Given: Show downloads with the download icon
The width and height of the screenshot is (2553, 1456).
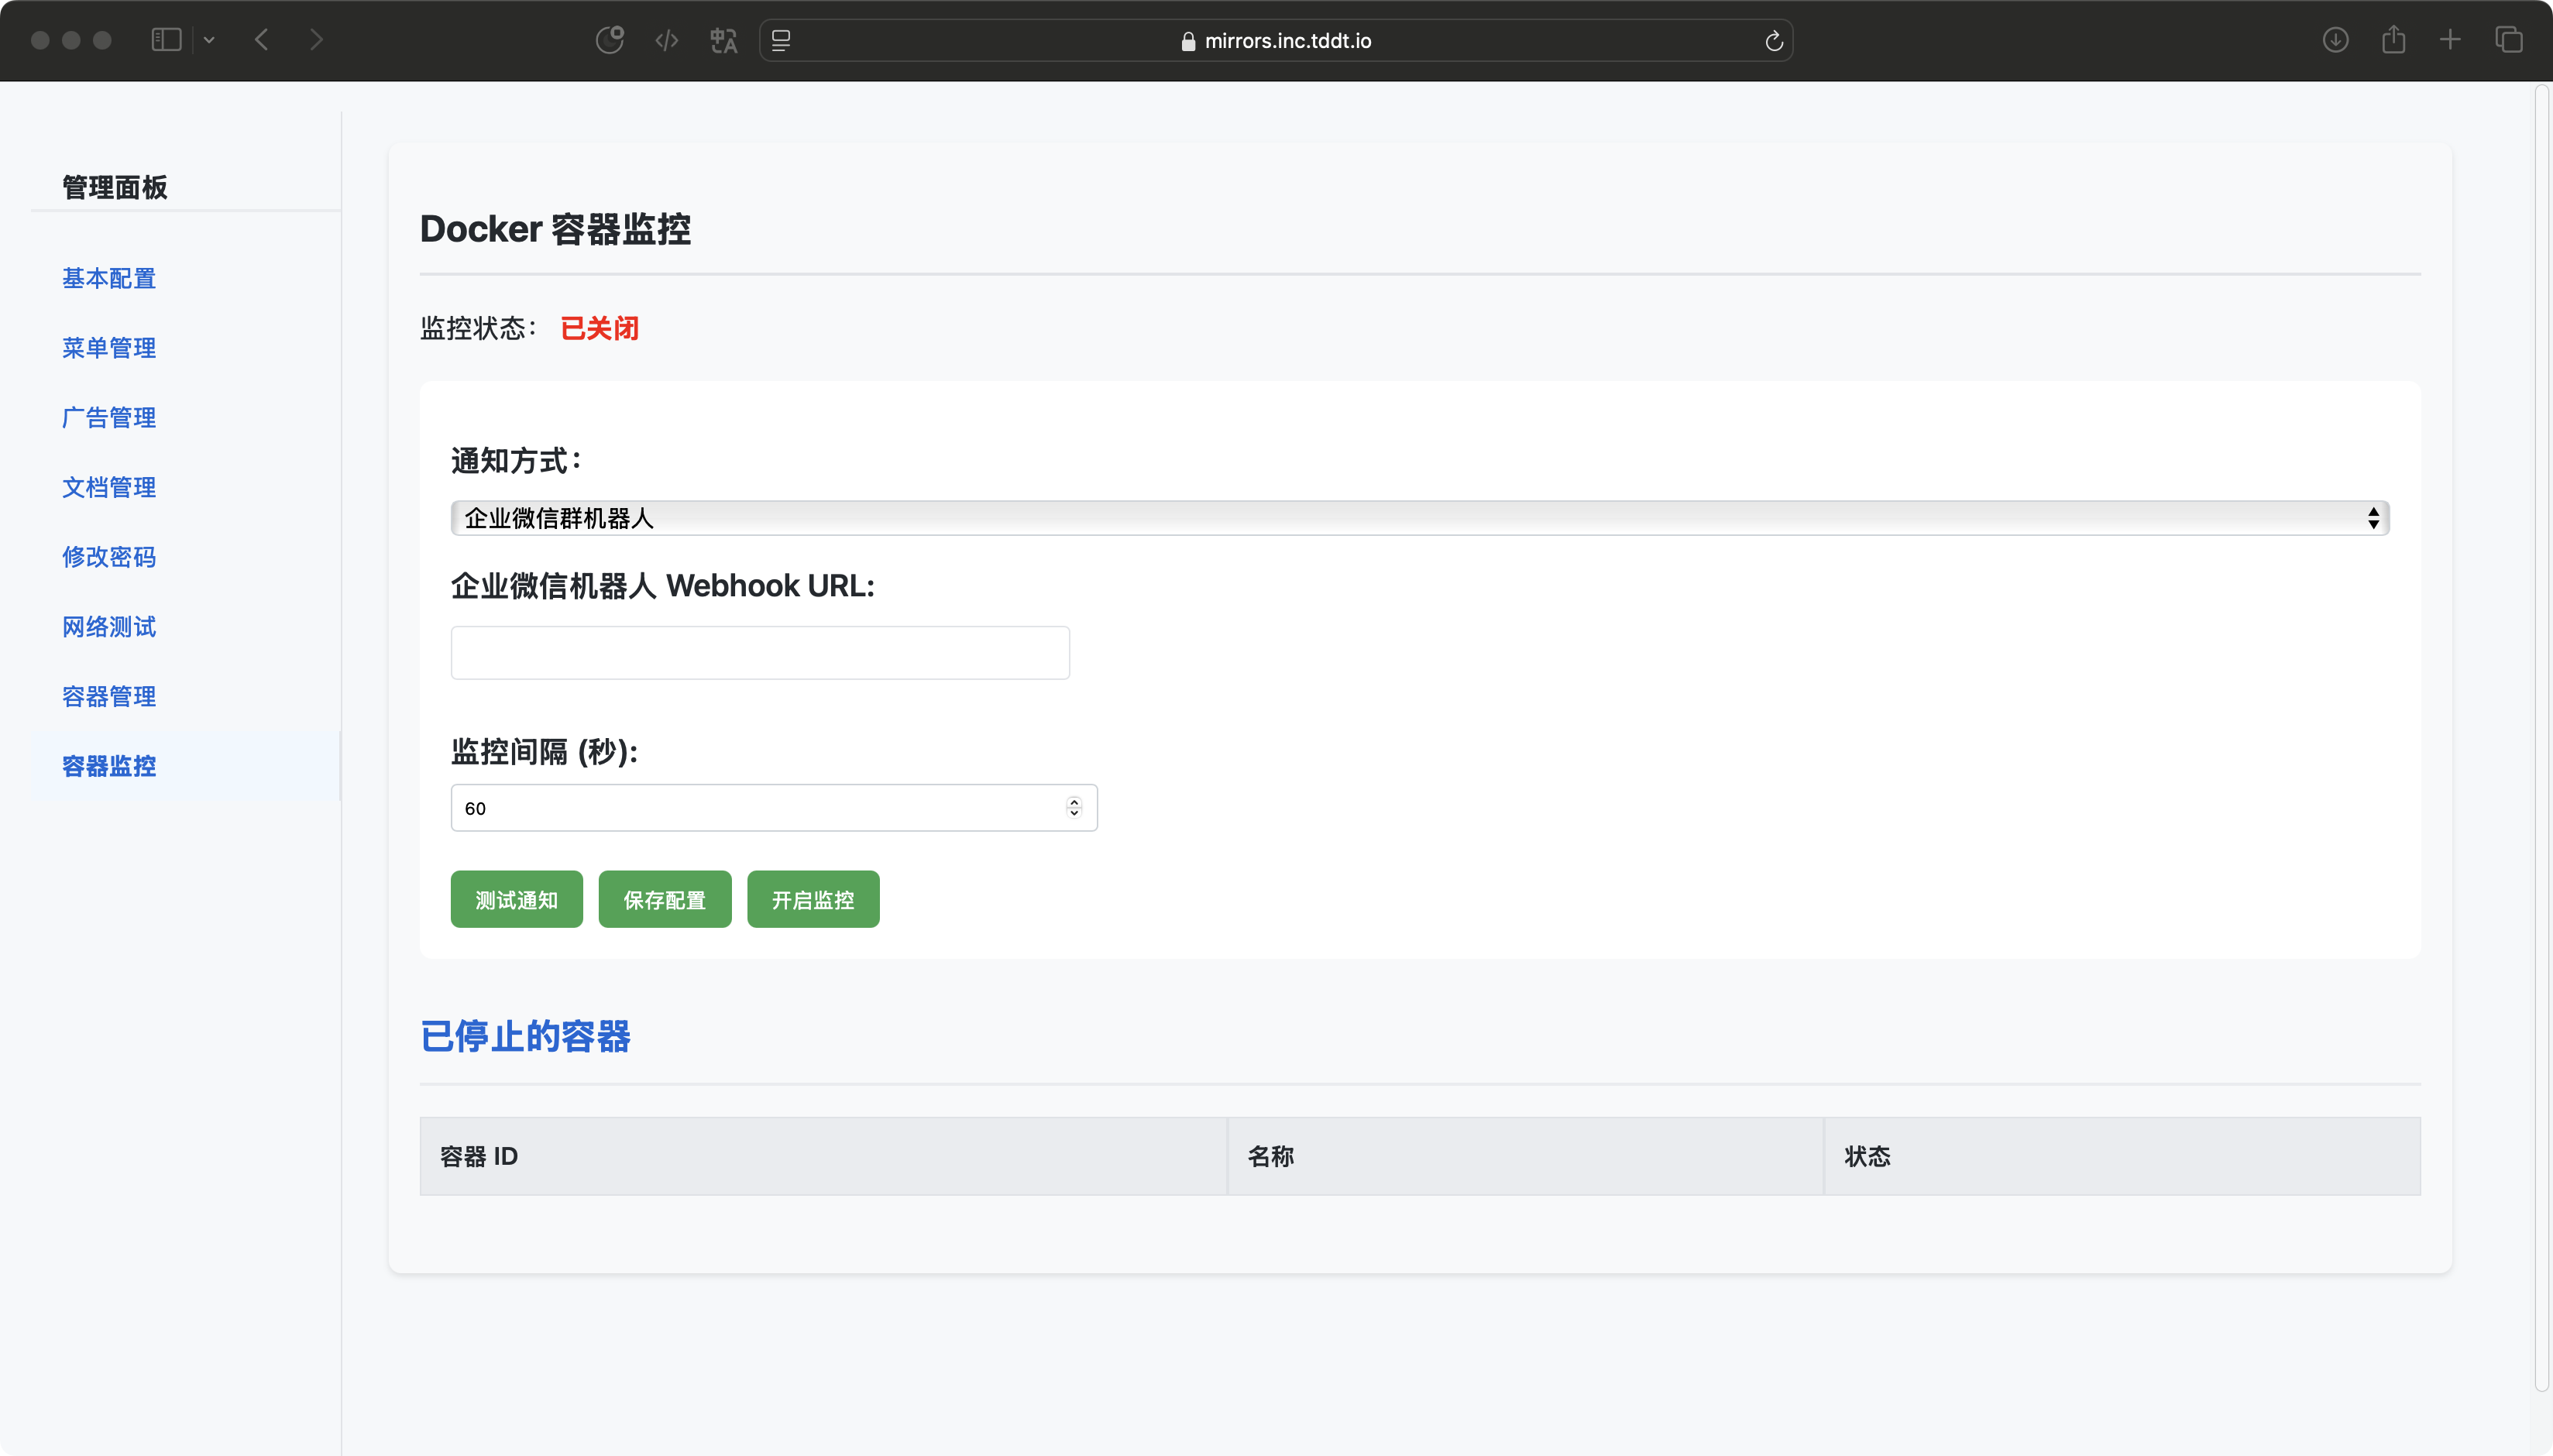Looking at the screenshot, I should click(x=2336, y=40).
